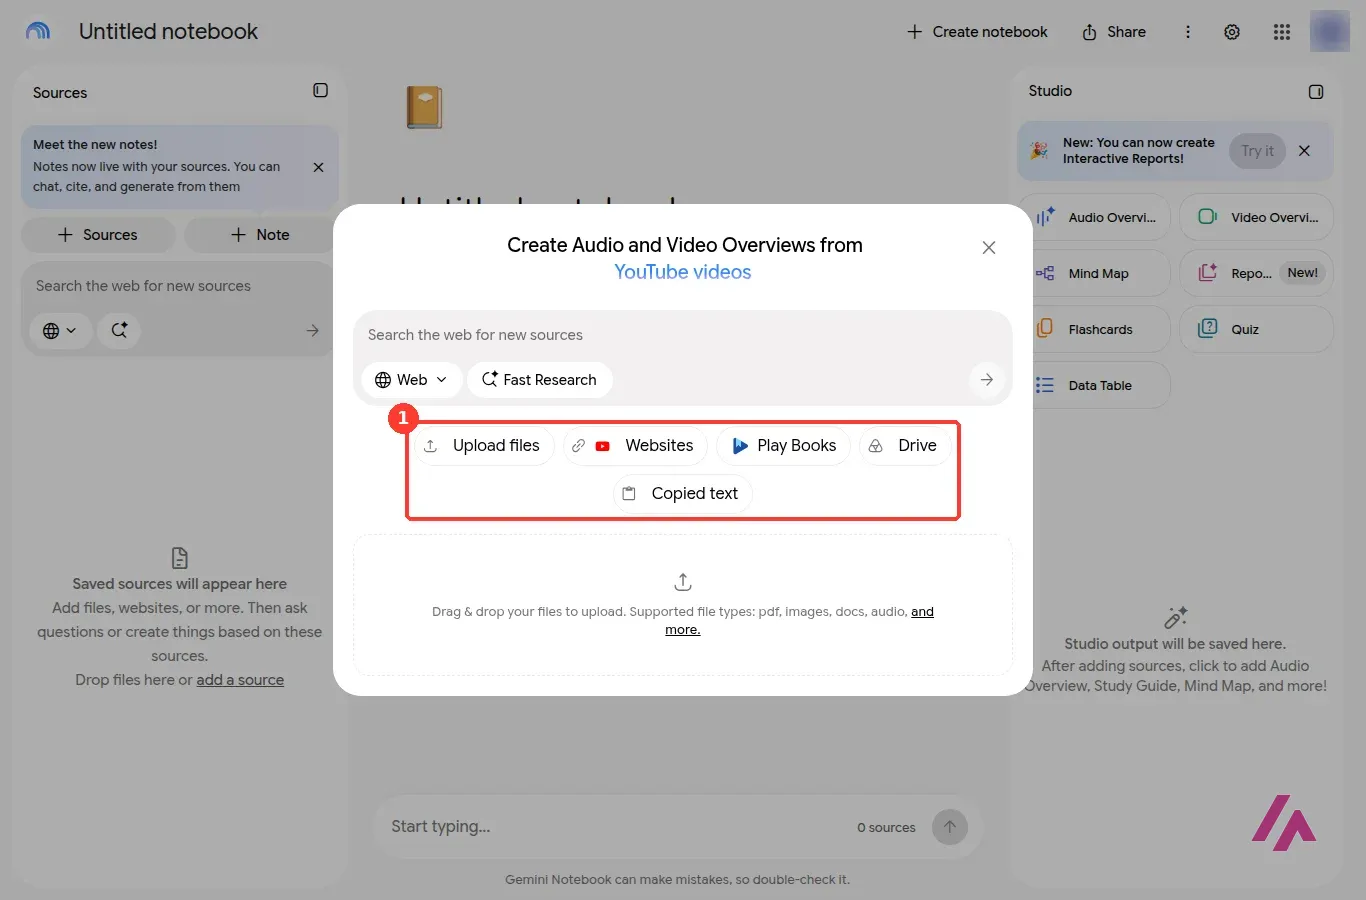The width and height of the screenshot is (1366, 900).
Task: Click the research mode icon in Sources panel
Action: (x=119, y=330)
